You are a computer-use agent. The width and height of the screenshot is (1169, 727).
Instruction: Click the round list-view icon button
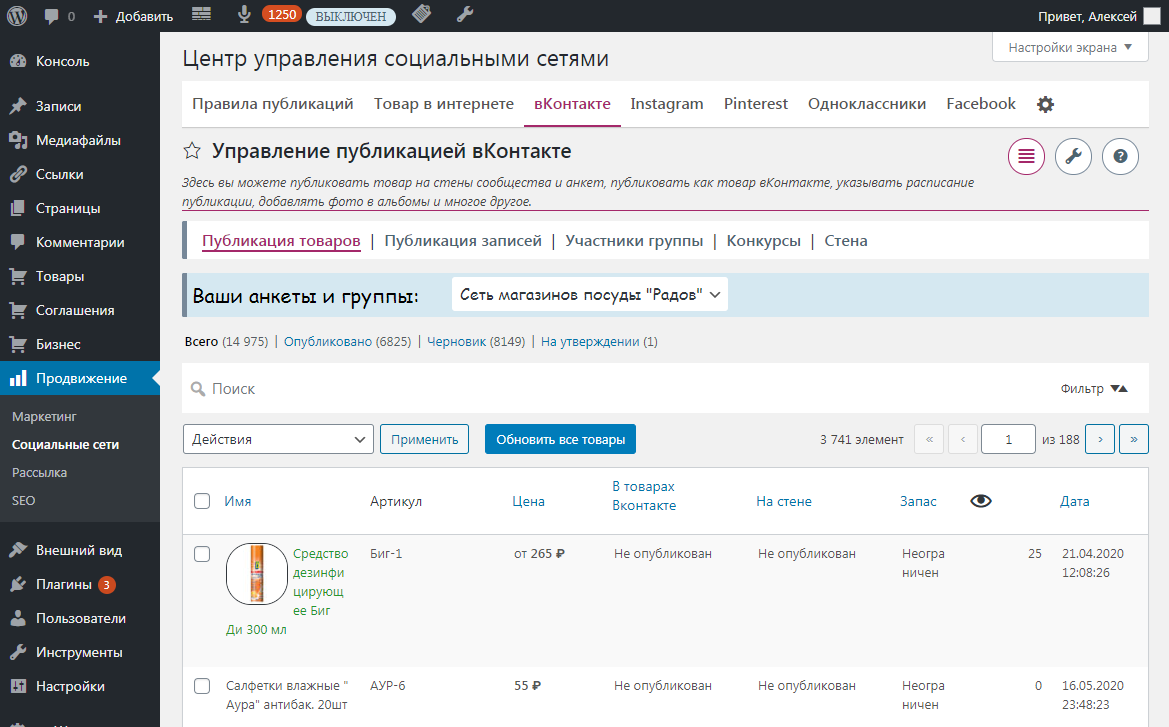(1027, 157)
